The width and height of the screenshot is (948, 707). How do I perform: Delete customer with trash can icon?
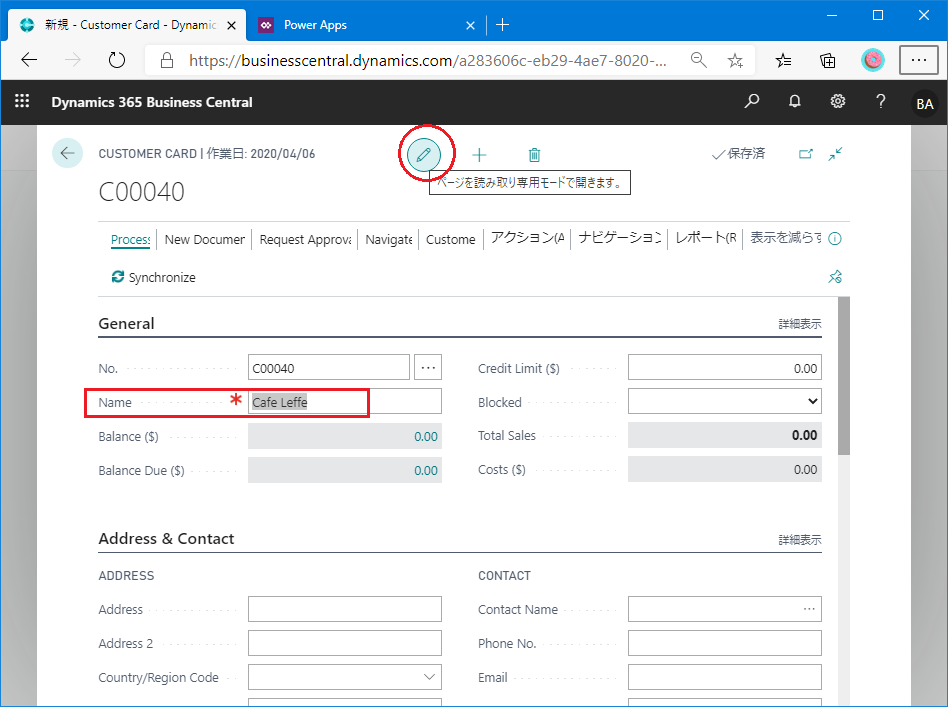click(x=534, y=155)
